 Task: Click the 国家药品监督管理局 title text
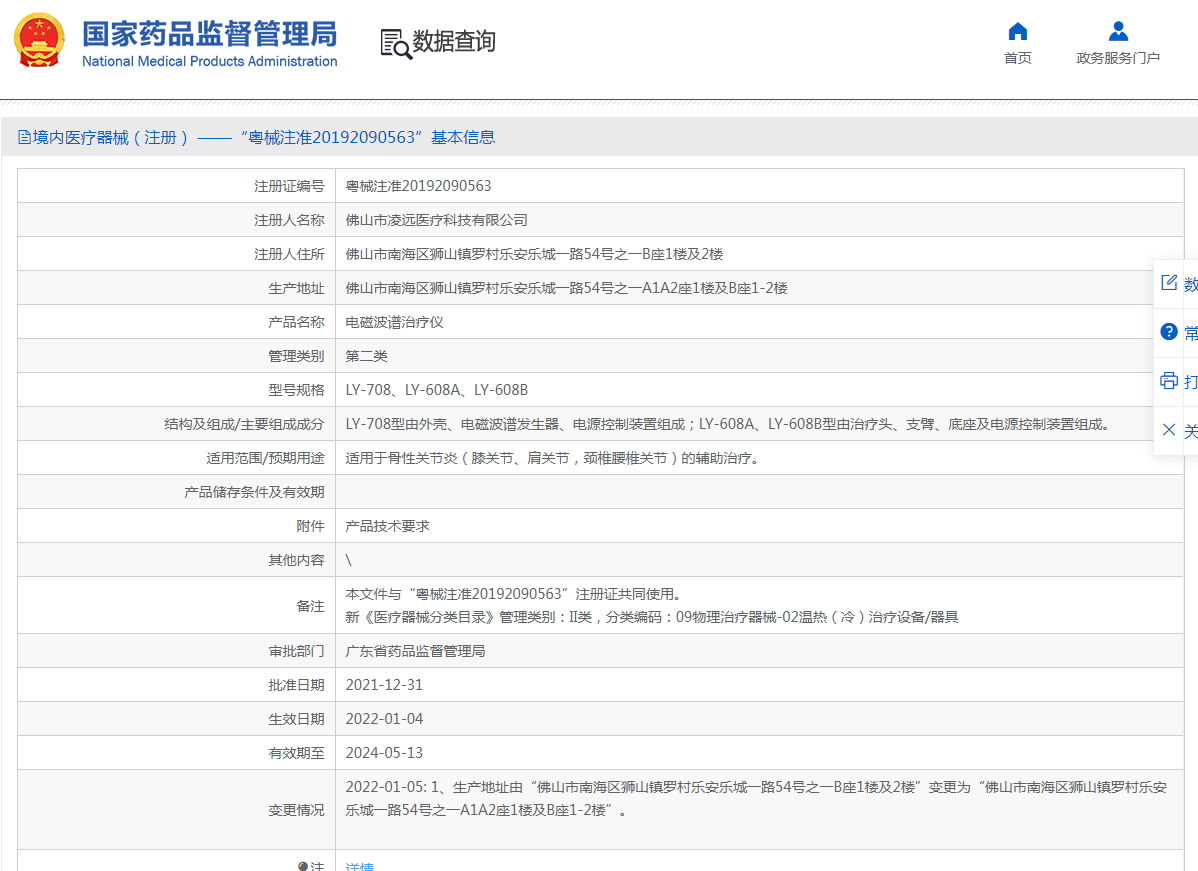209,34
